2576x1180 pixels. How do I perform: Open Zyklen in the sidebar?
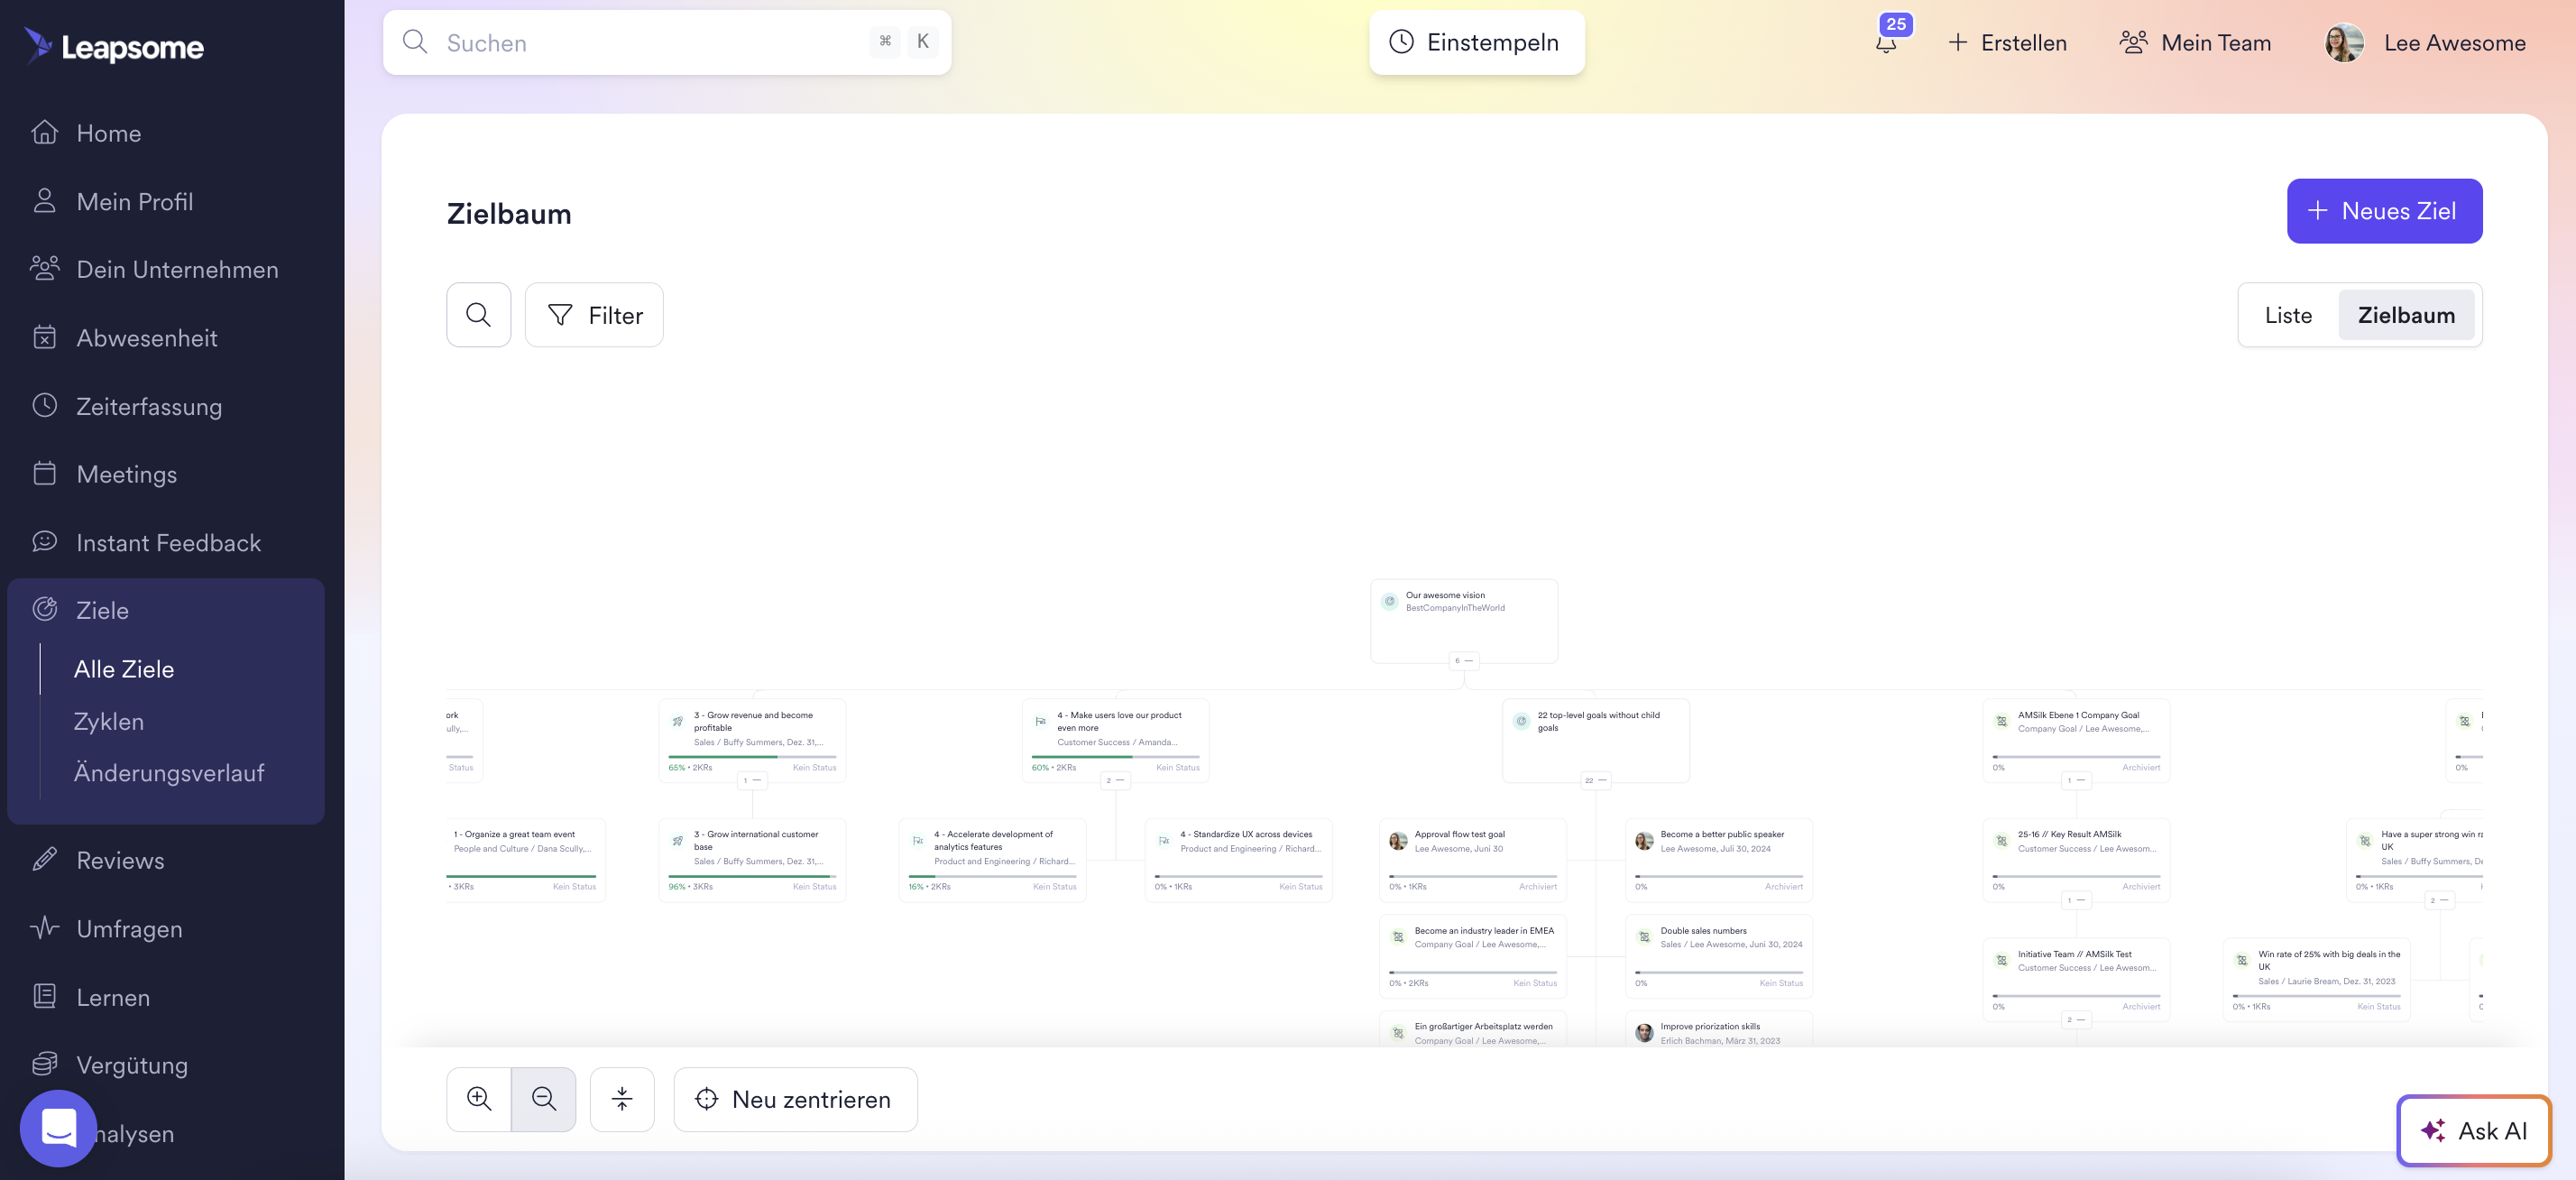[109, 721]
